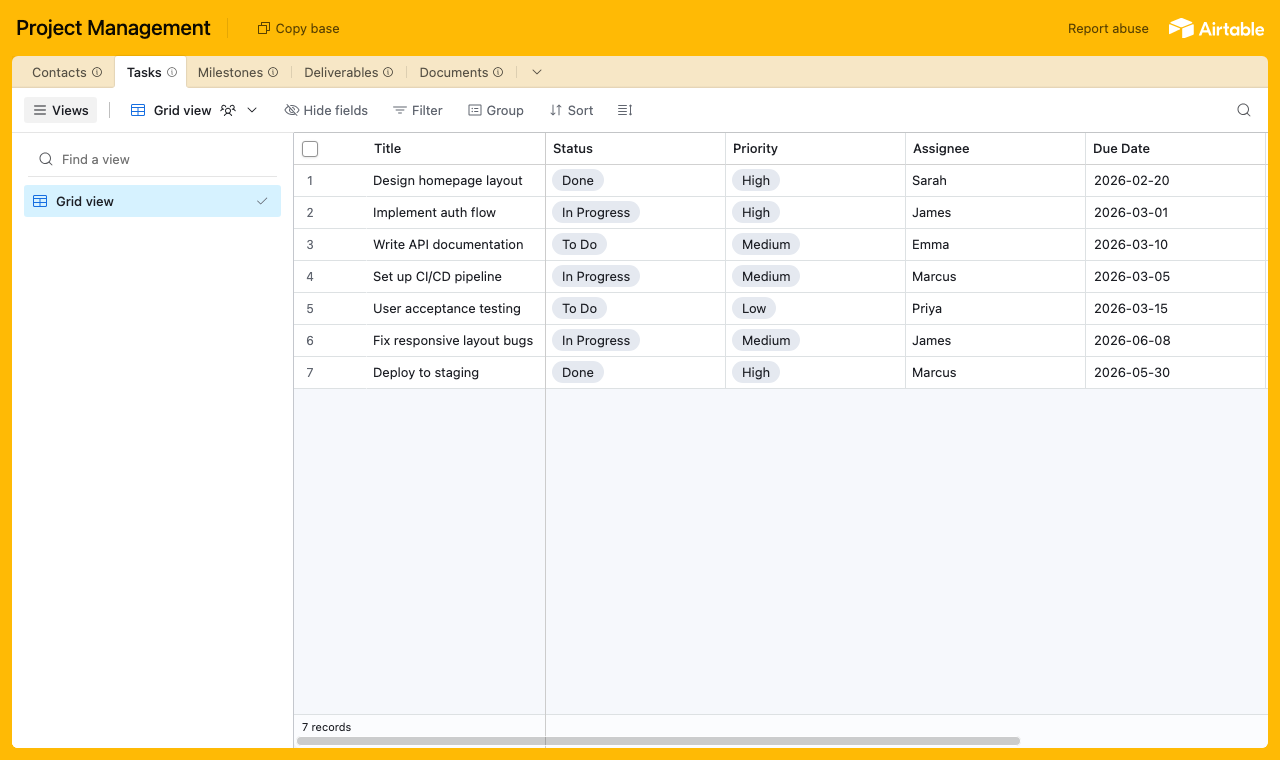Open the Hide fields menu

pyautogui.click(x=326, y=110)
